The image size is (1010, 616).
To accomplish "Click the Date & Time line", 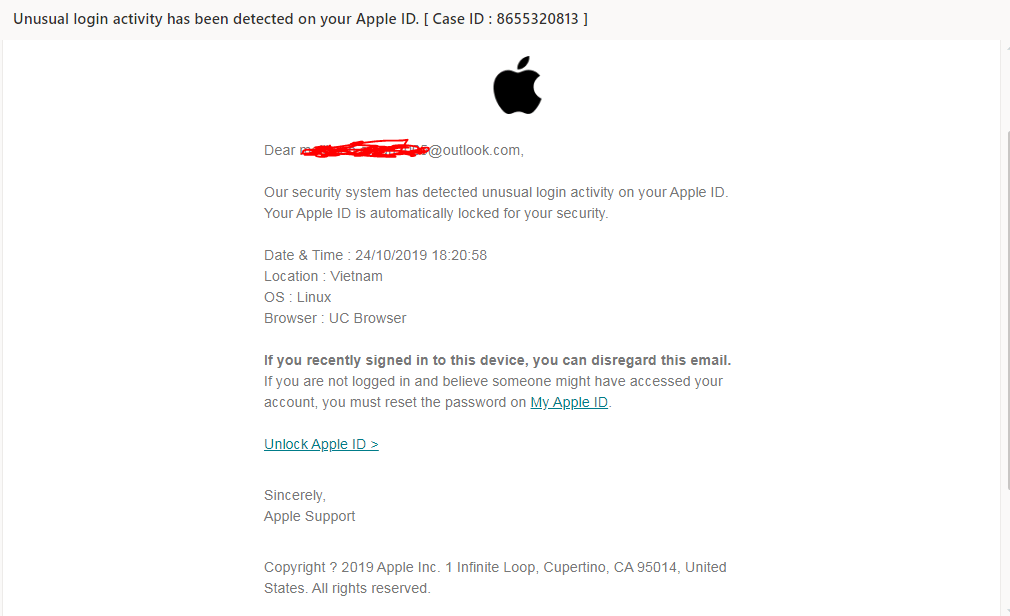I will pos(376,255).
